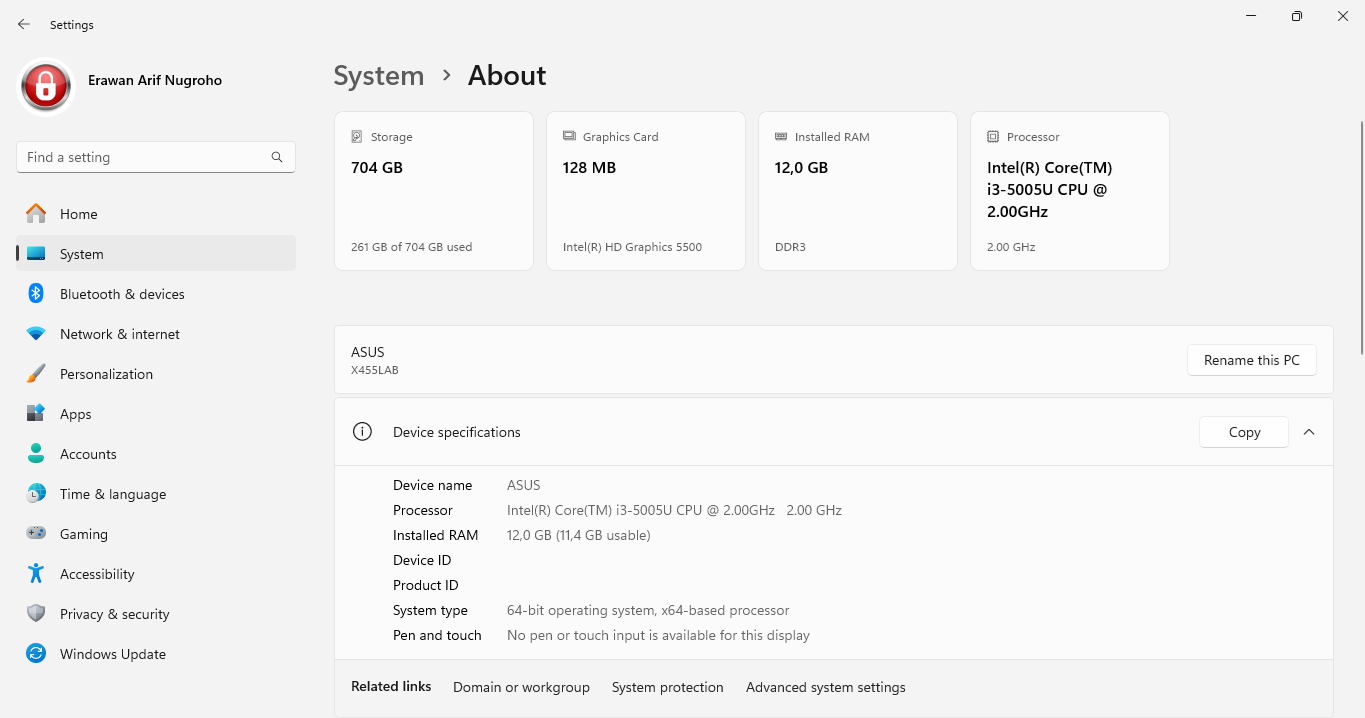The height and width of the screenshot is (718, 1365).
Task: Click the Windows Update sync icon
Action: (36, 654)
